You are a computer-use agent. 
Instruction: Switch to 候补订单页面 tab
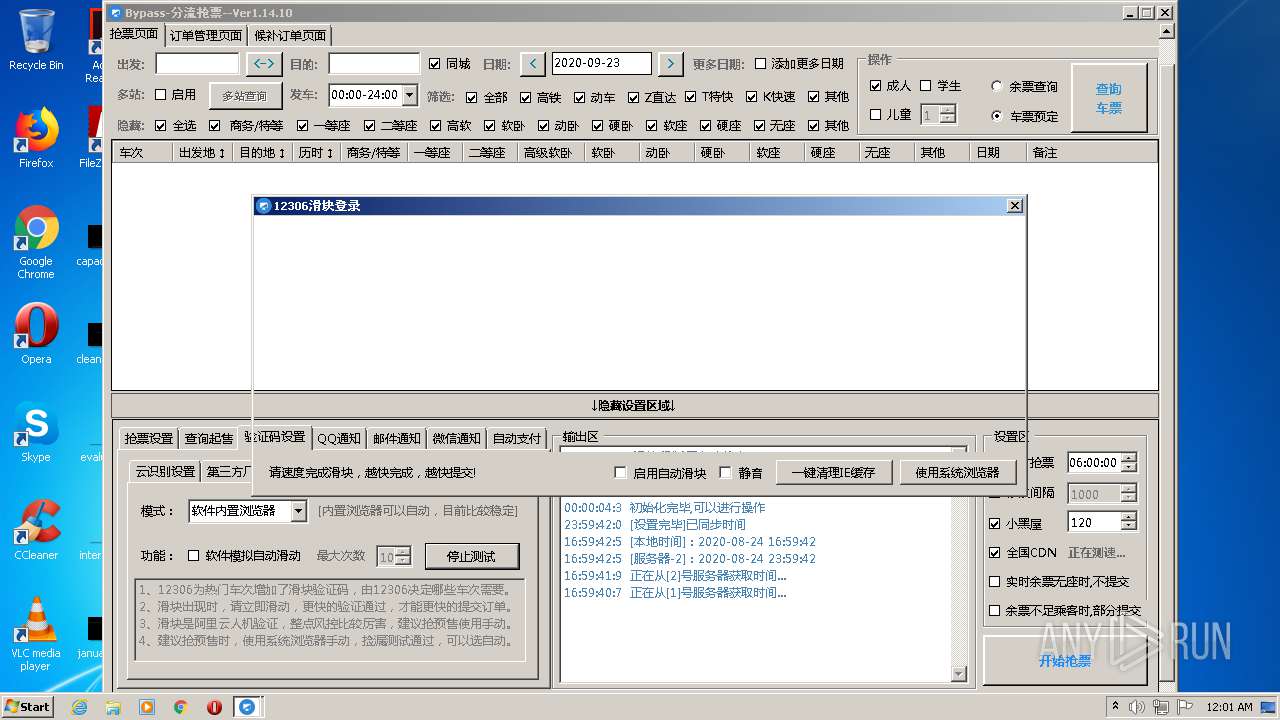[x=290, y=35]
